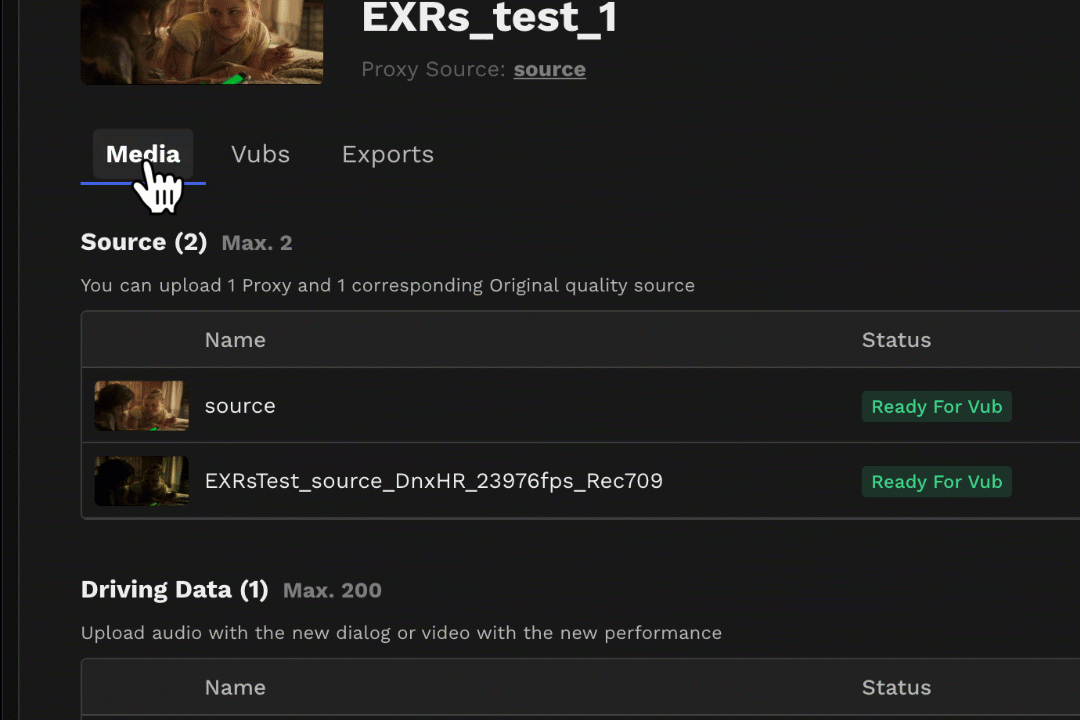Select EXRsTest_source_DnxHR_23976fps_Rec709 entry
The width and height of the screenshot is (1080, 720).
tap(433, 481)
